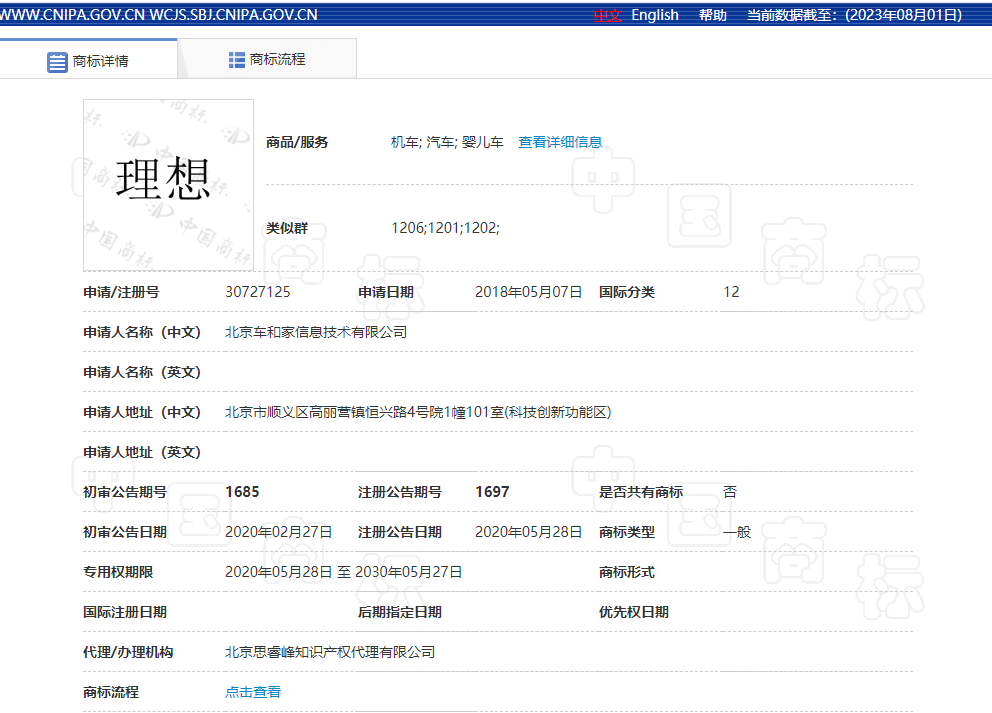Click the registration number 30727125
Viewport: 992px width, 713px height.
click(262, 291)
